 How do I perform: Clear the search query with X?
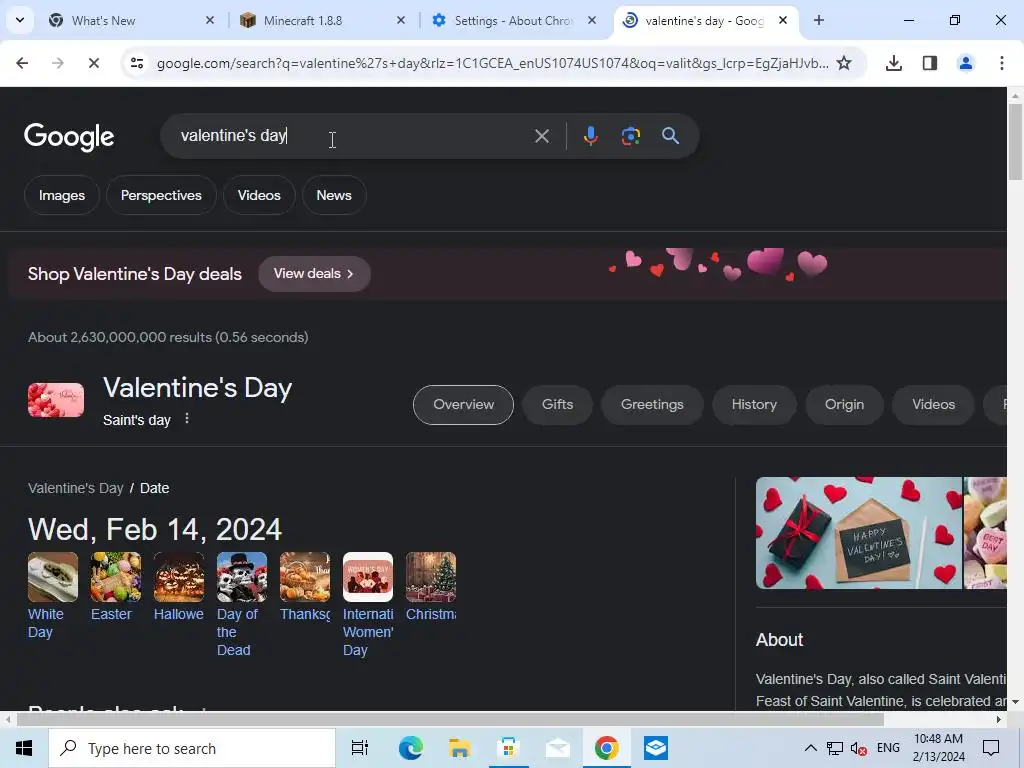[x=541, y=136]
